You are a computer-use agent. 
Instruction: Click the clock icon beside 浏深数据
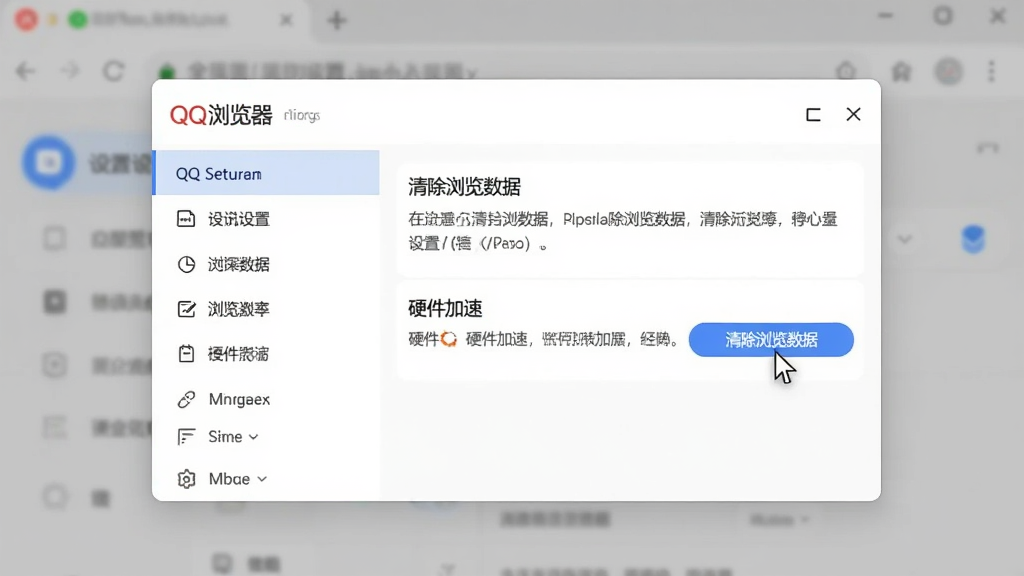[186, 264]
